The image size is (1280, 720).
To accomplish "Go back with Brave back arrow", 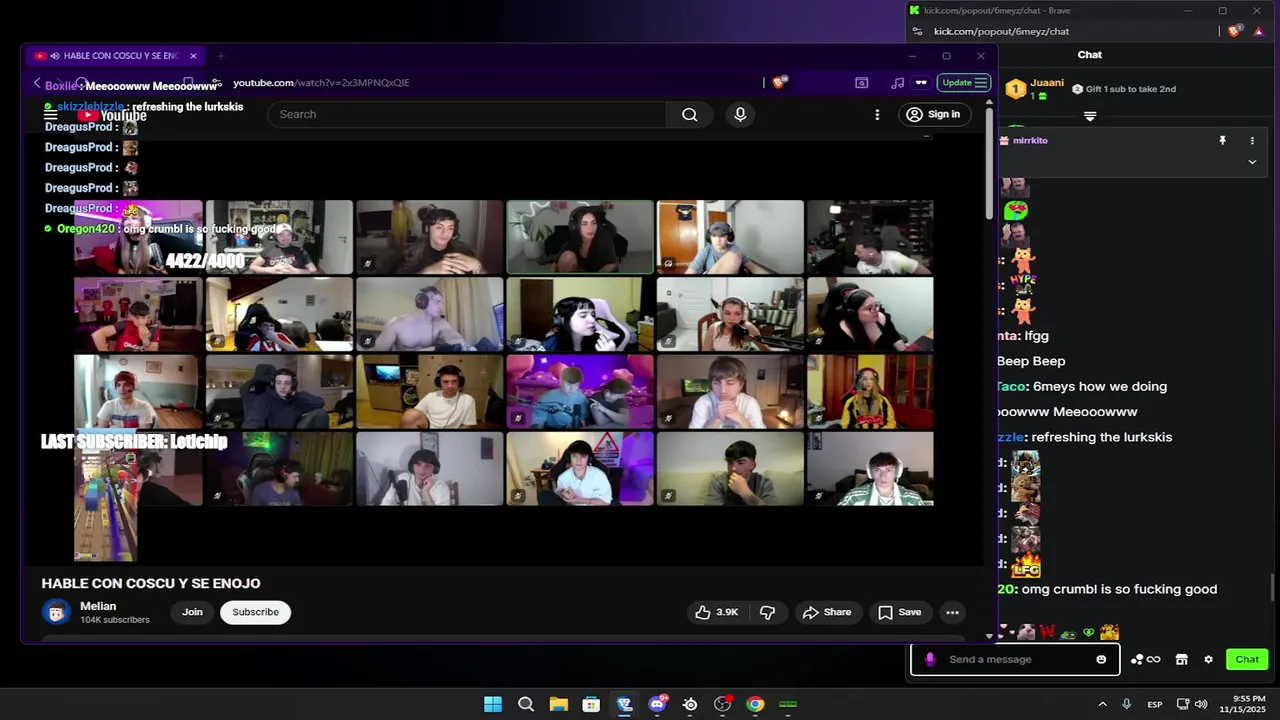I will (x=37, y=83).
